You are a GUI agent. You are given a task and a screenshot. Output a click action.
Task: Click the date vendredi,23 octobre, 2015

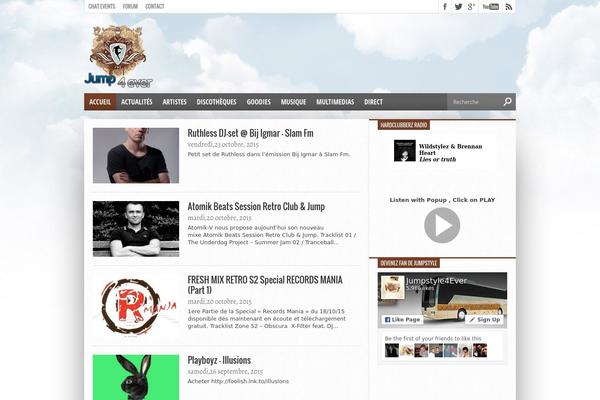(223, 144)
